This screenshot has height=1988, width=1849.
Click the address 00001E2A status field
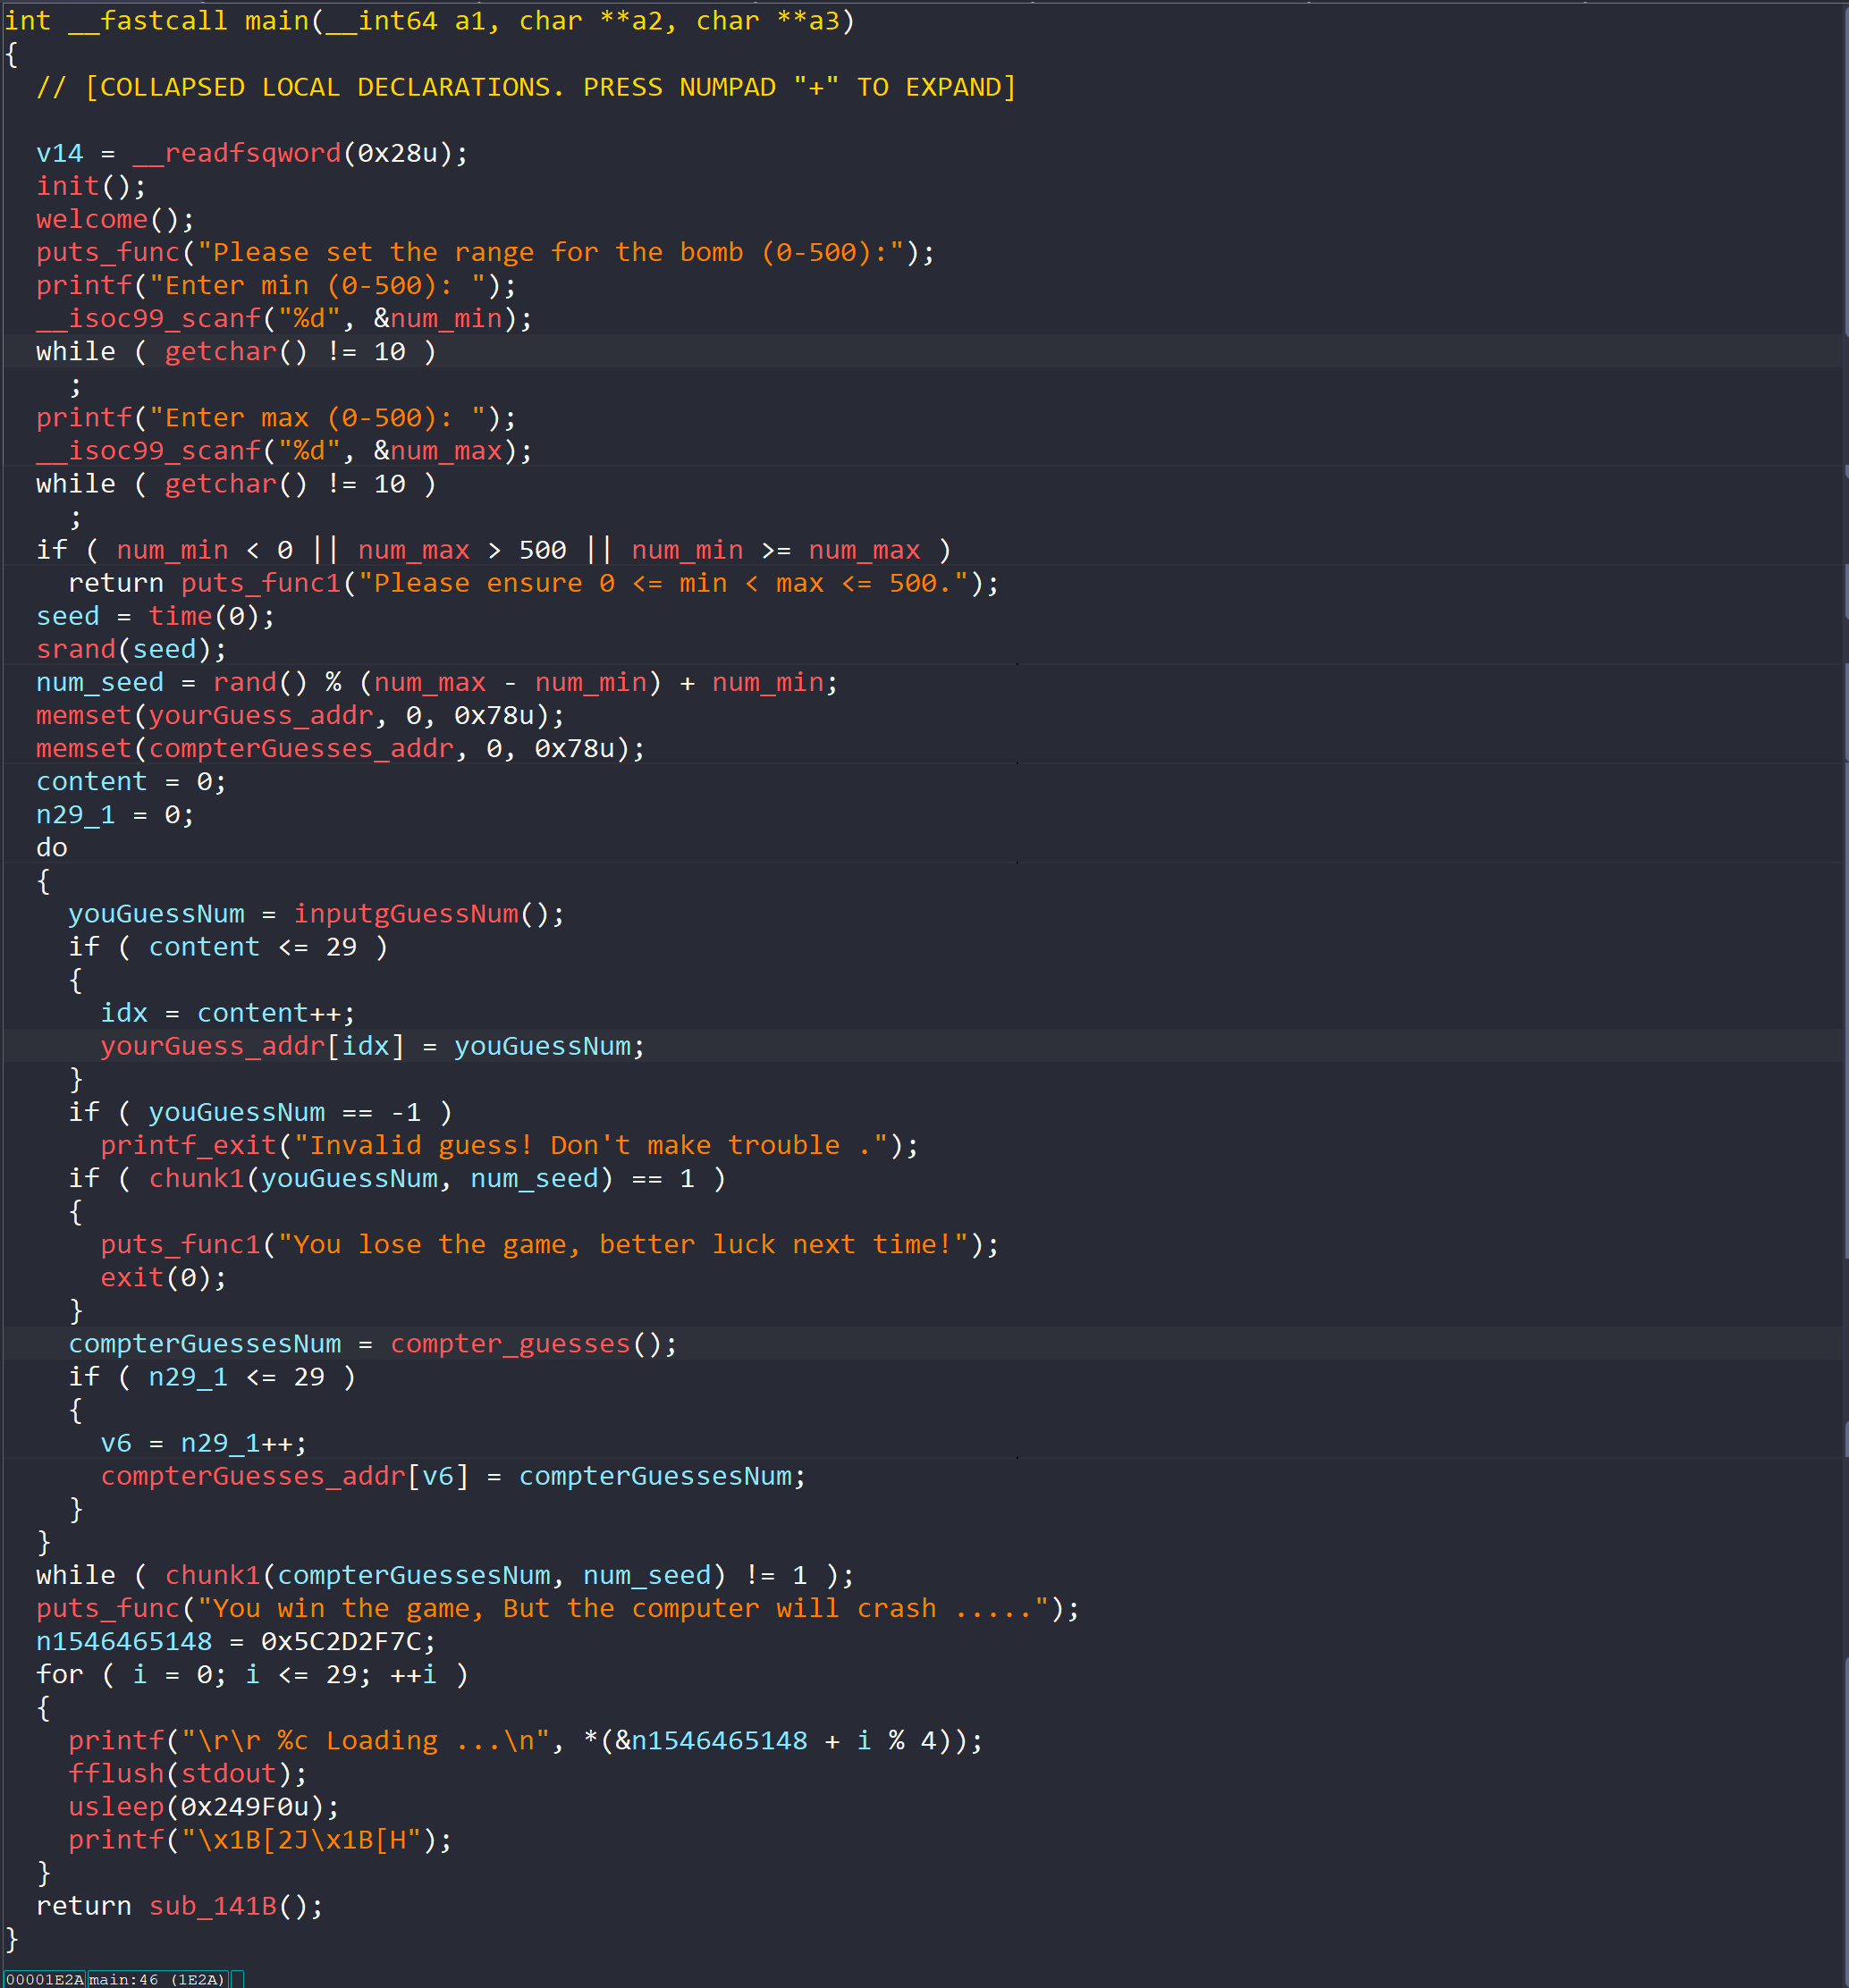(x=44, y=1979)
